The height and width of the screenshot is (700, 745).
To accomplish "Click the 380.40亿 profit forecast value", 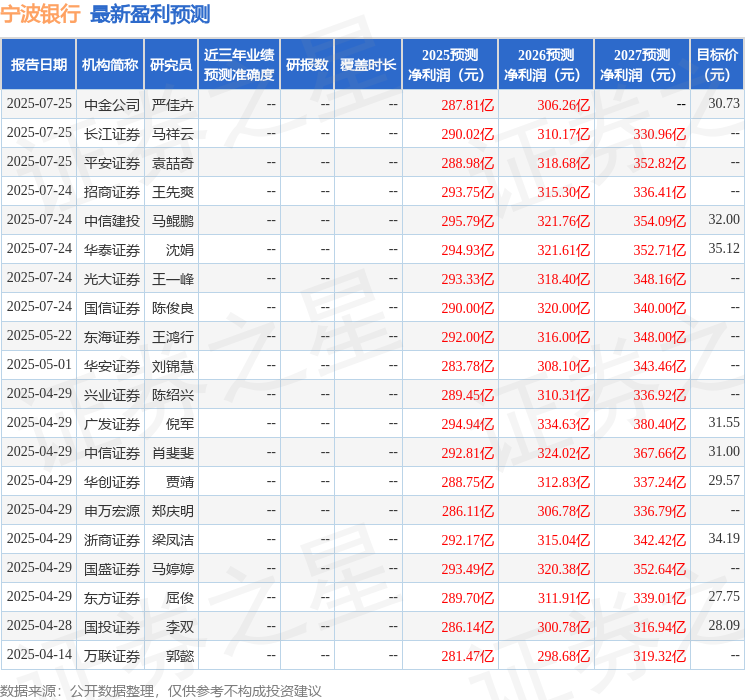I will click(659, 424).
